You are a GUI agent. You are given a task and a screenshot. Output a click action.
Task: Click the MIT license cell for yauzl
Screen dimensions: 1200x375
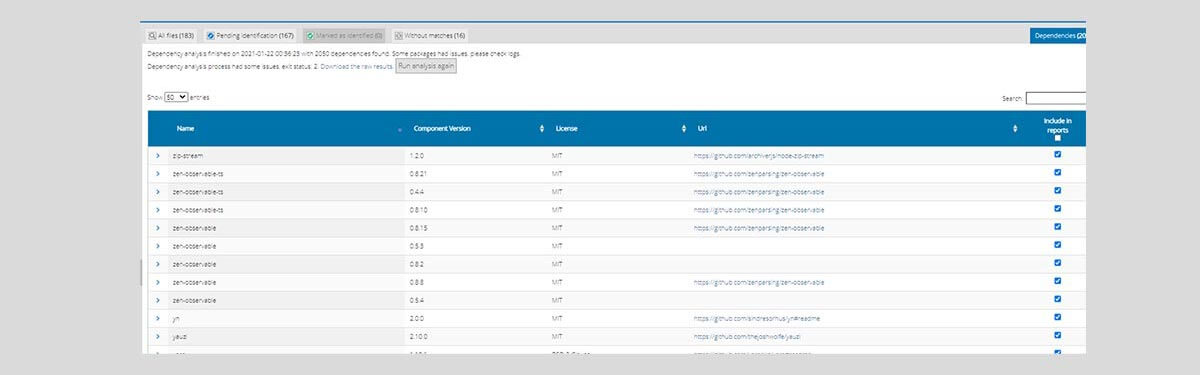557,337
